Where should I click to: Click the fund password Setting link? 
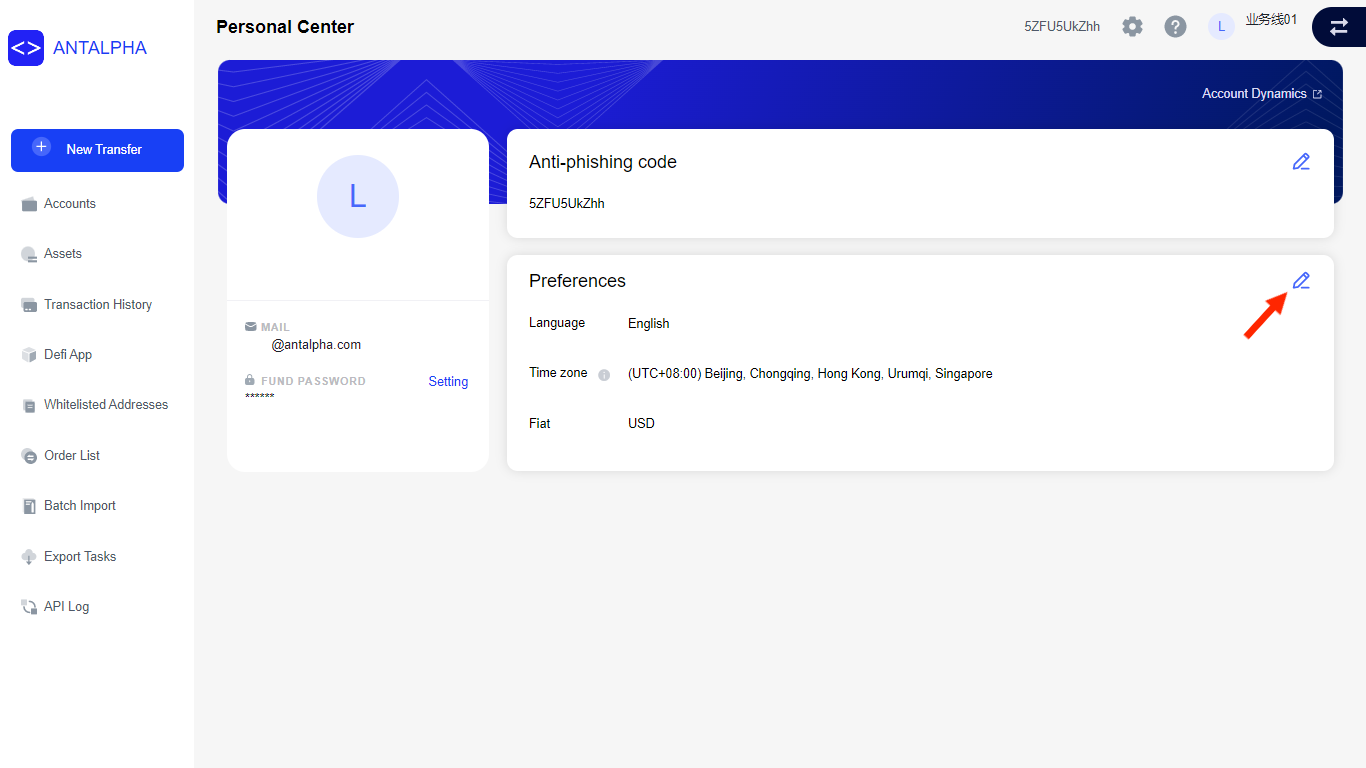point(447,381)
